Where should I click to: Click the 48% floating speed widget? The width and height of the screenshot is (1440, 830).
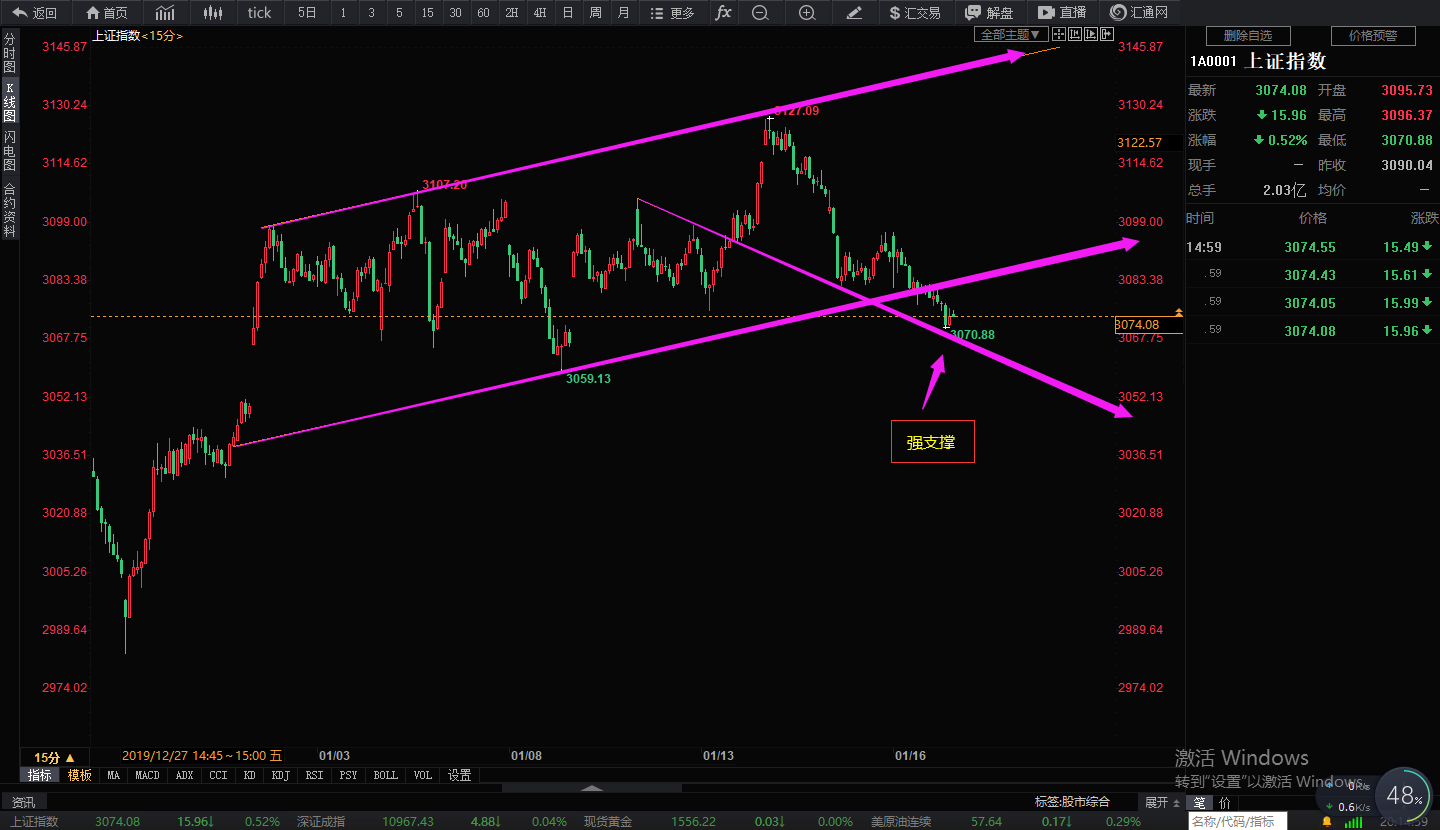(x=1403, y=796)
